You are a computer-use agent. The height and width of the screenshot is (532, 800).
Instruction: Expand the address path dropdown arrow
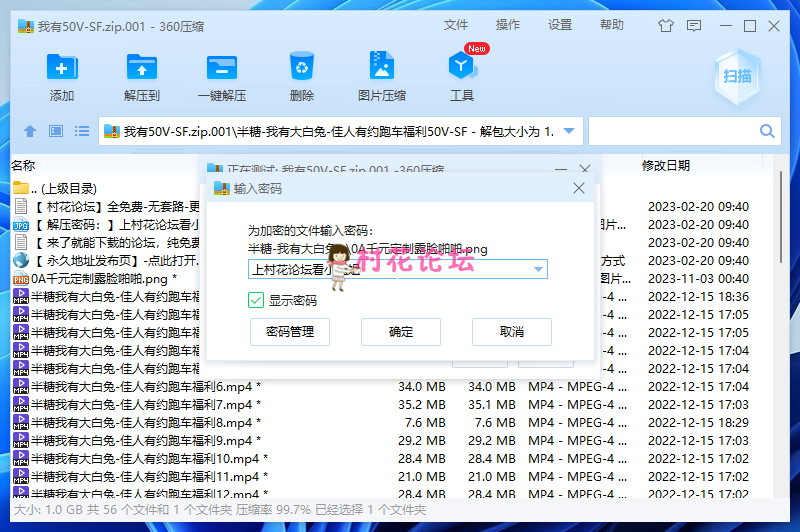click(569, 131)
